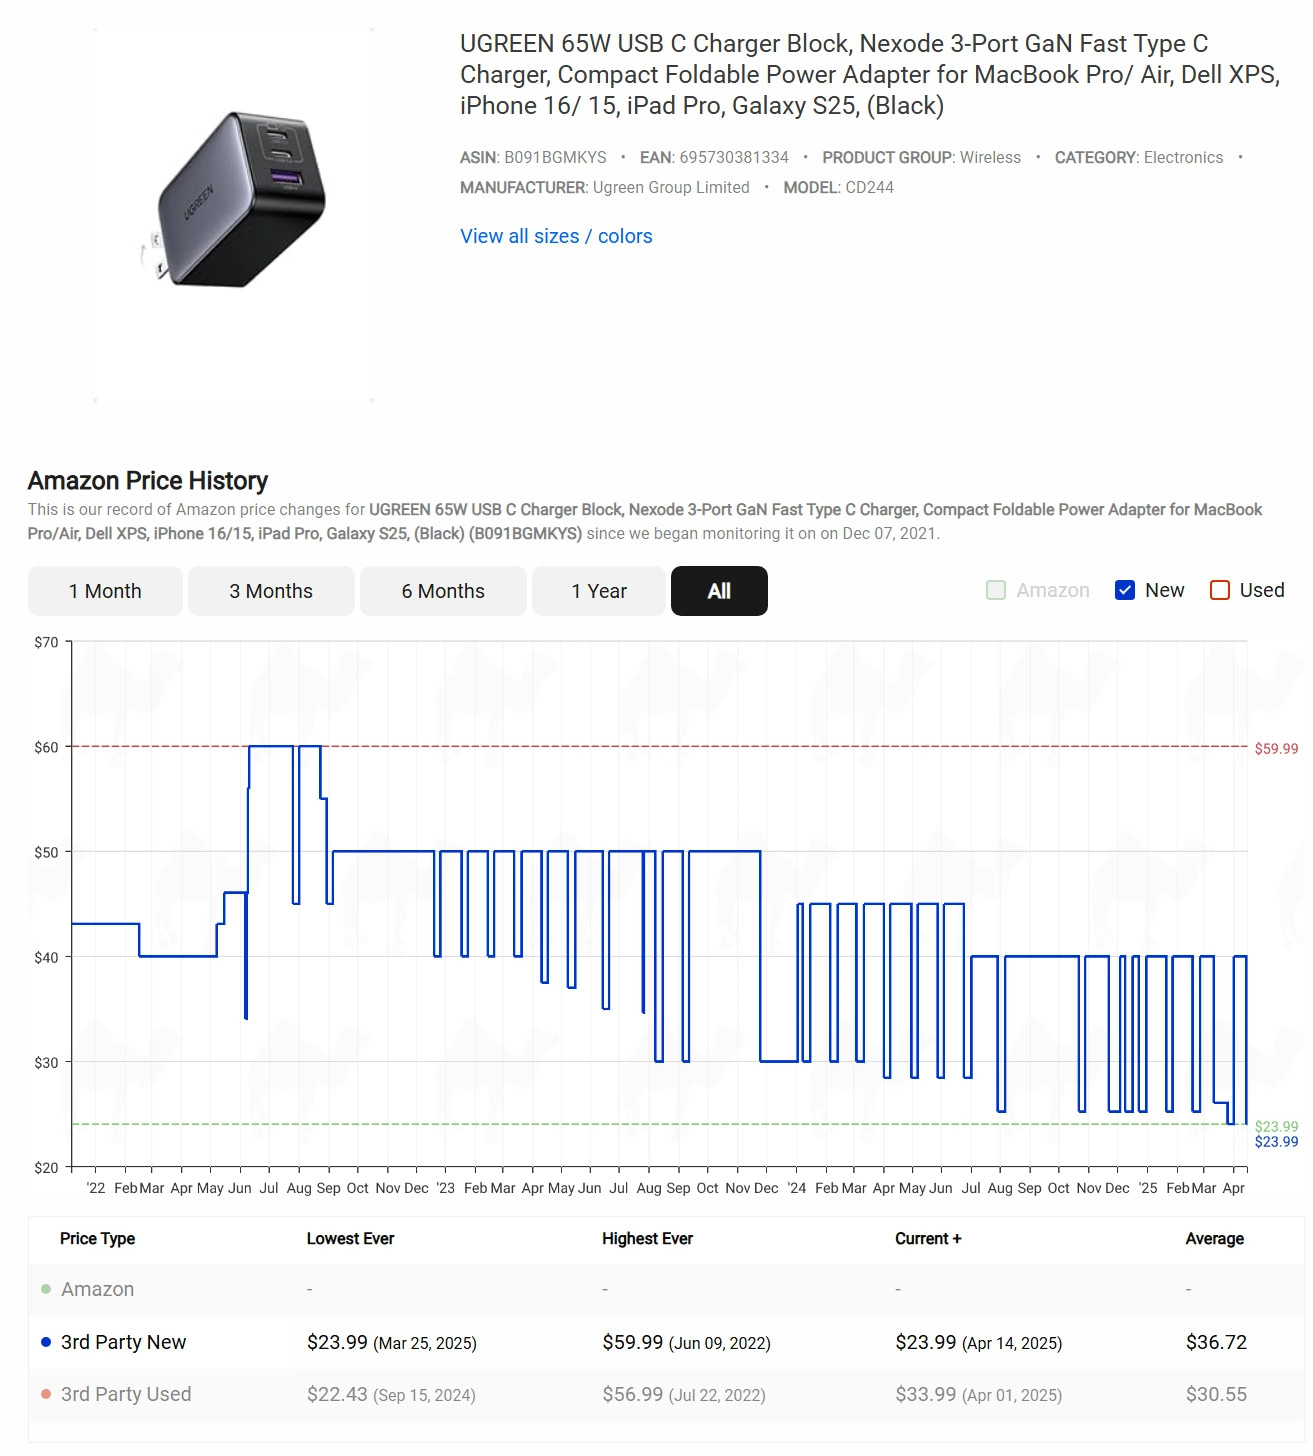
Task: Show the 6 Months price history
Action: [443, 591]
